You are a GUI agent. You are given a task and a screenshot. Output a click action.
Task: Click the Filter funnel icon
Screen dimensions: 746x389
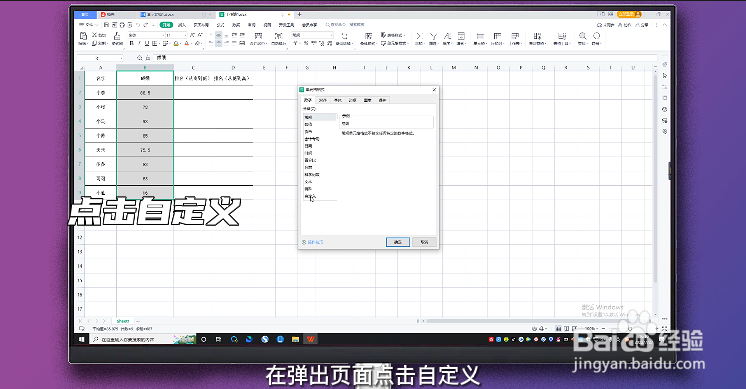pyautogui.click(x=433, y=36)
